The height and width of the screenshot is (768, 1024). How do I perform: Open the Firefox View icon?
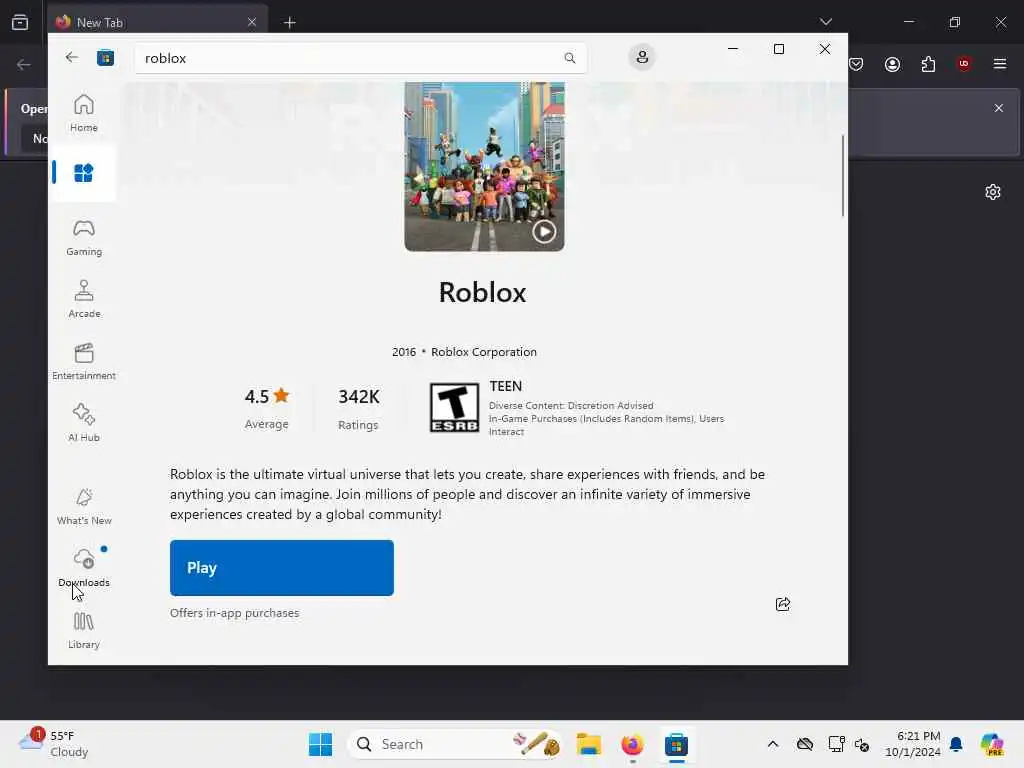tap(20, 22)
